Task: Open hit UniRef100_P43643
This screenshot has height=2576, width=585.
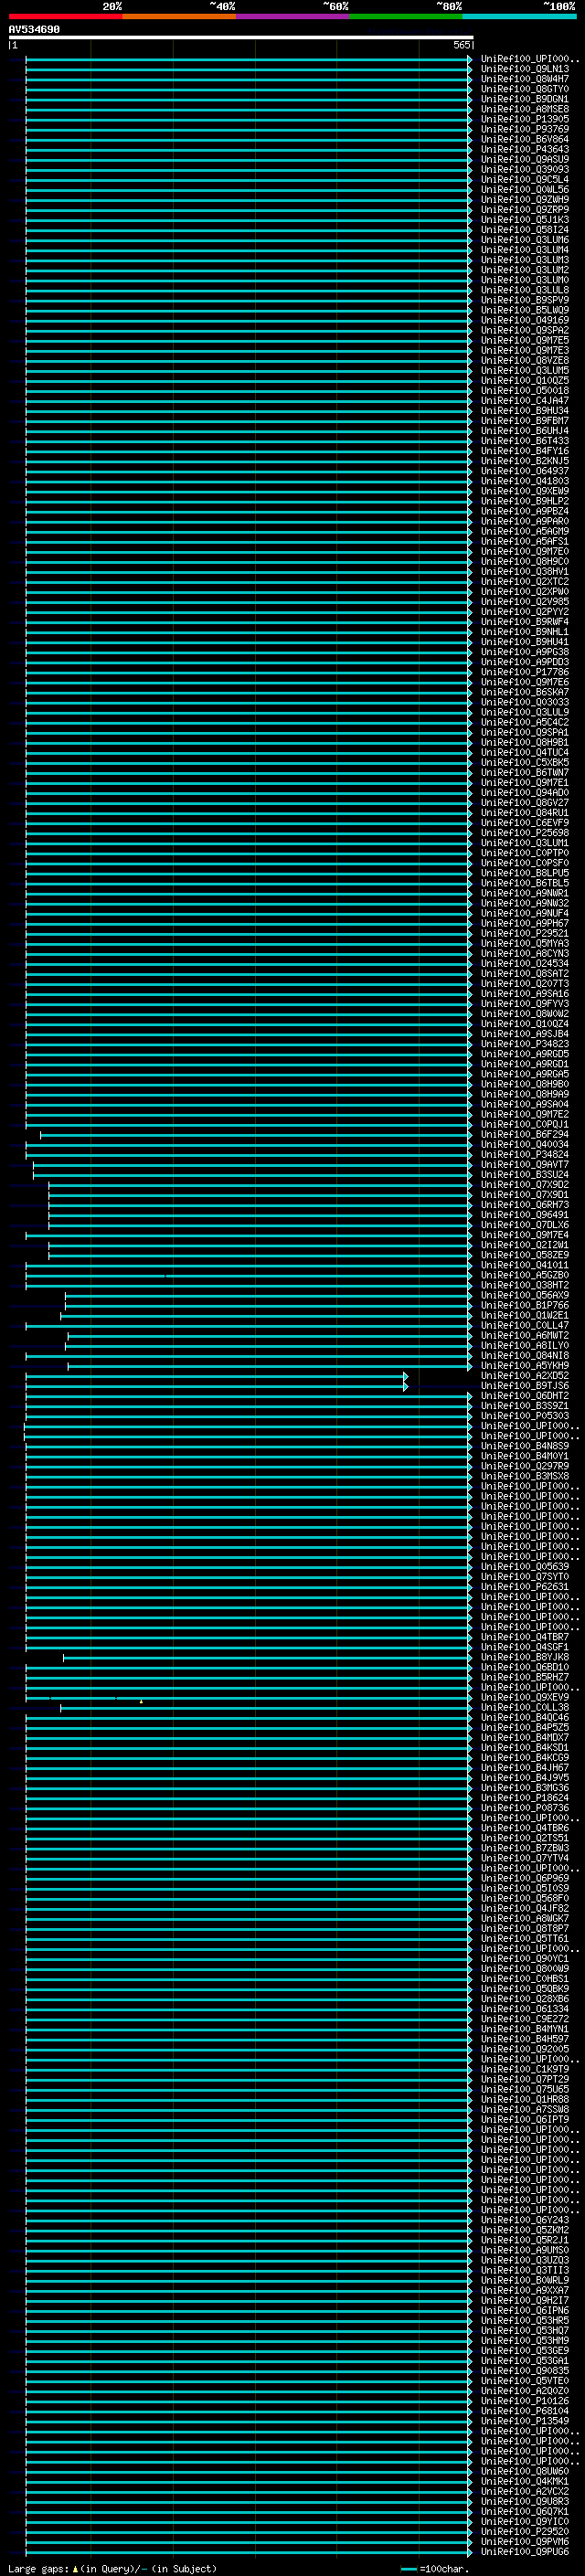Action: point(525,149)
